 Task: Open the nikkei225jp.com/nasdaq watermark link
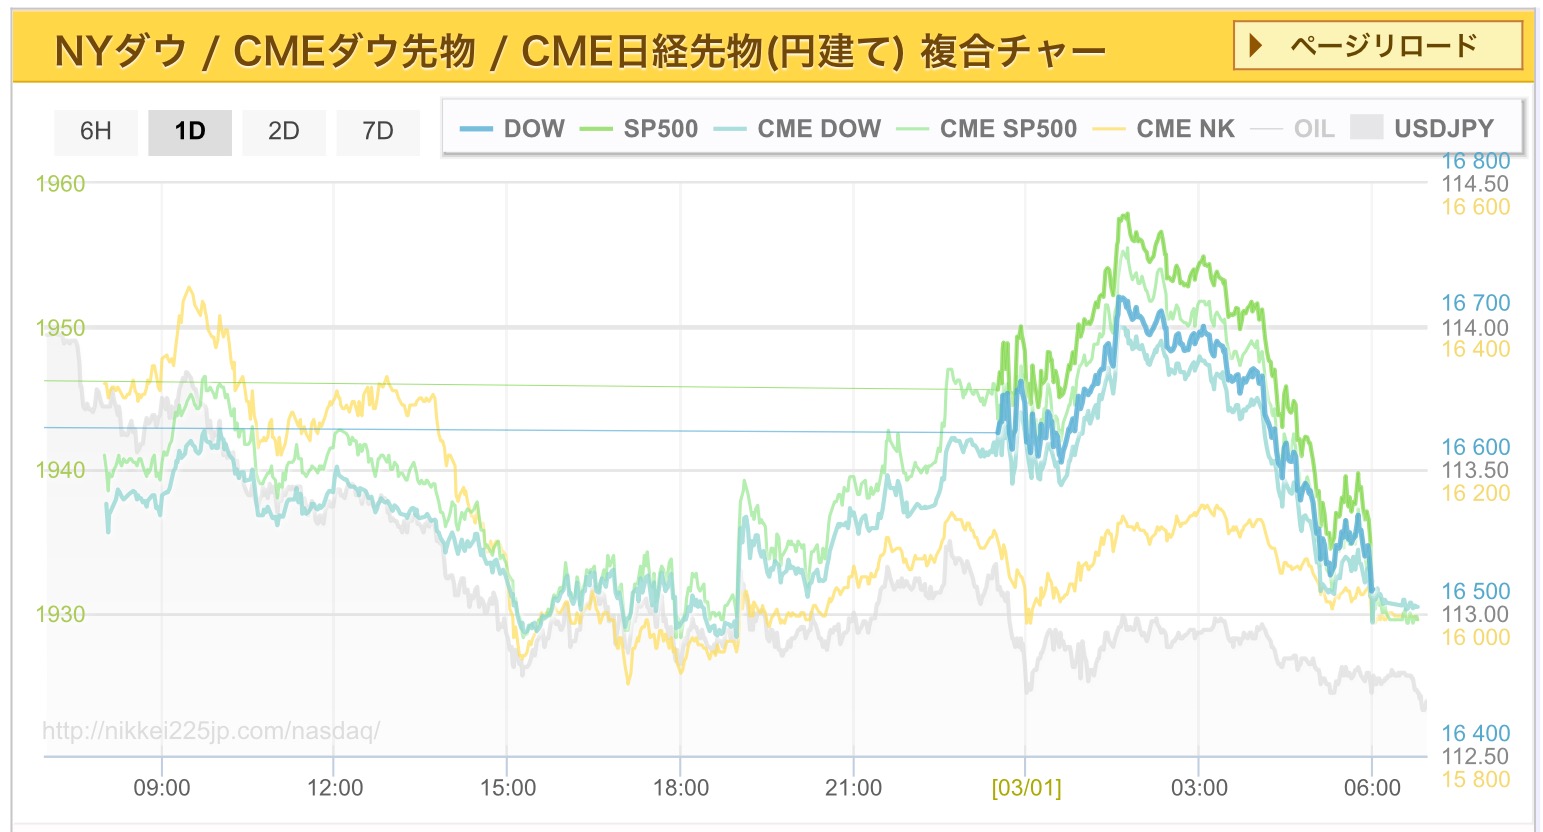(211, 731)
